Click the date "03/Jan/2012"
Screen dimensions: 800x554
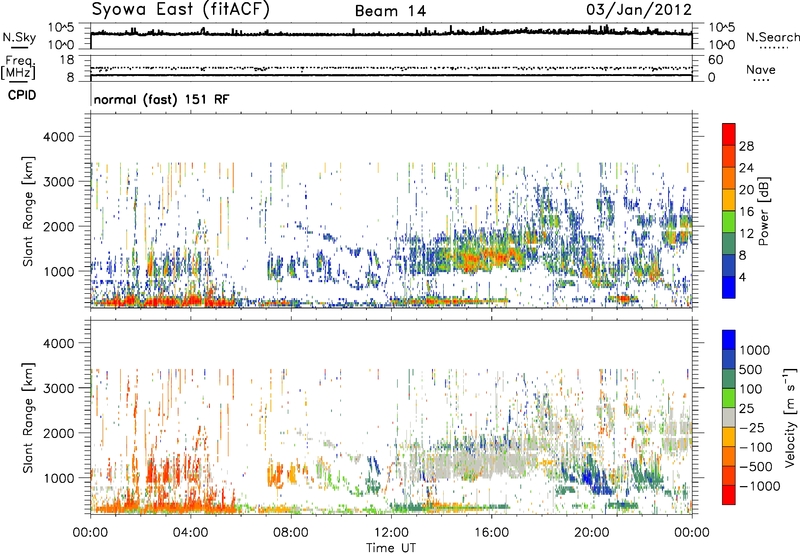tap(639, 10)
